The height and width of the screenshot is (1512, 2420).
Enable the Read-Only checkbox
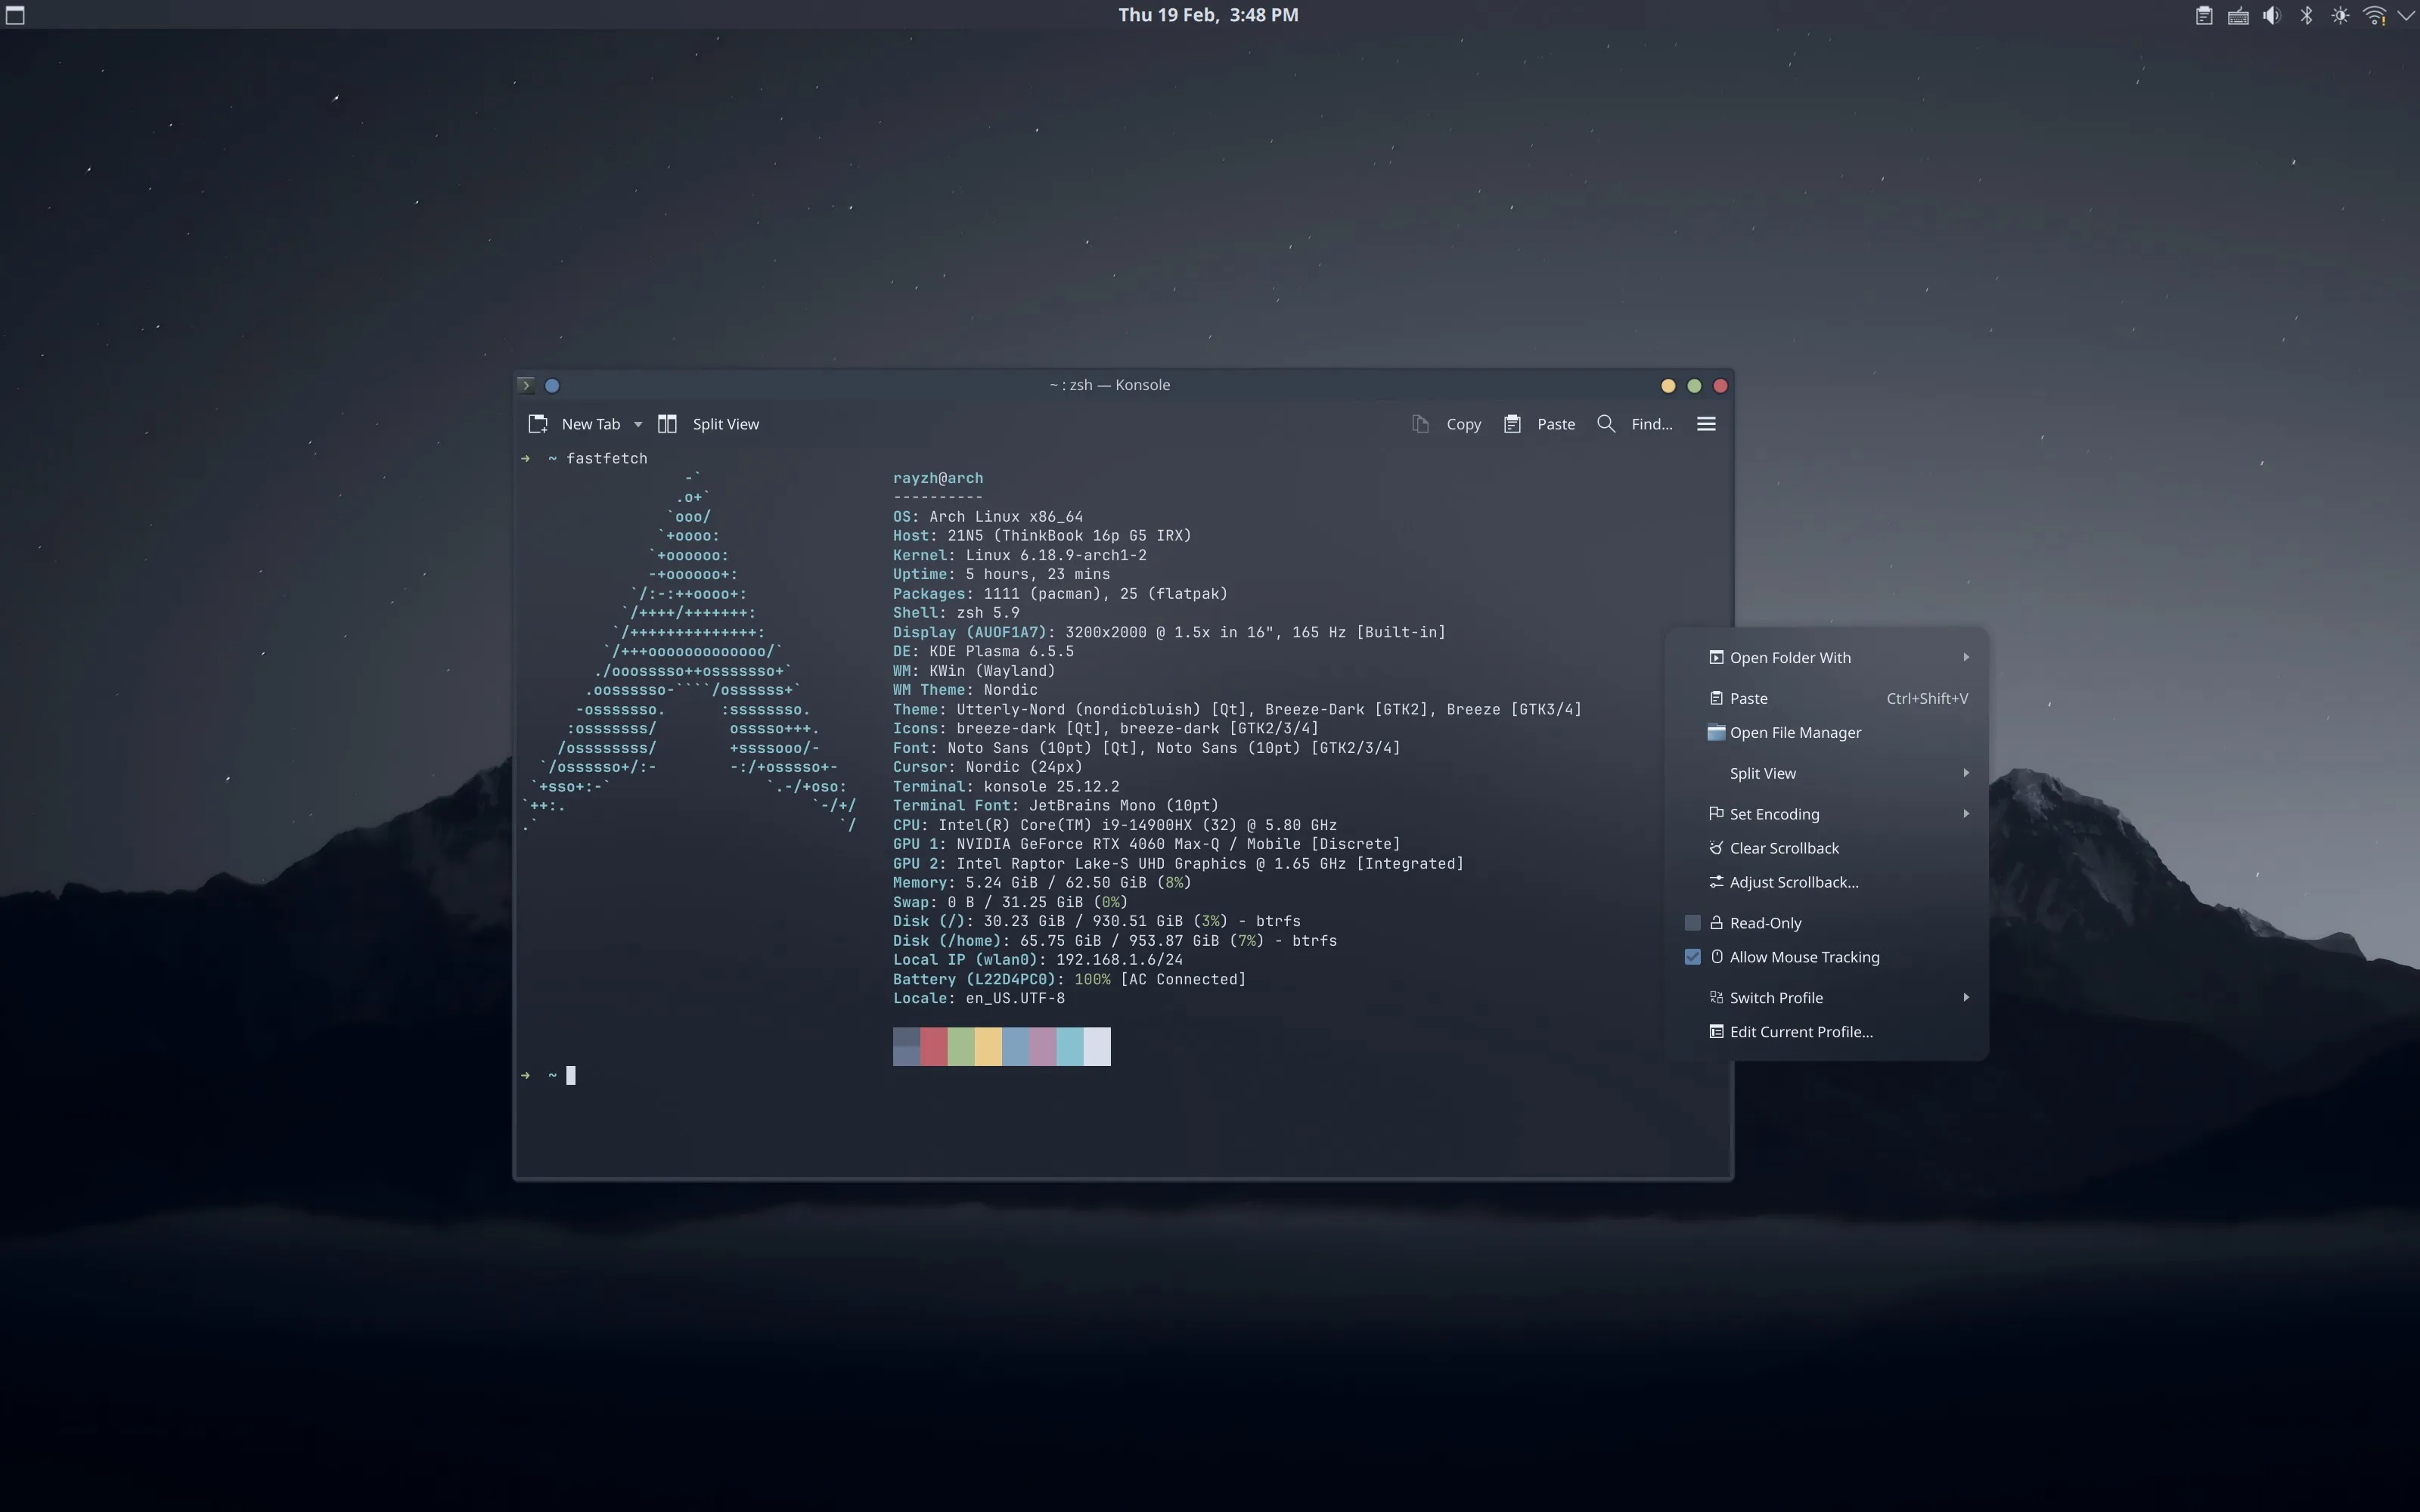click(1692, 923)
